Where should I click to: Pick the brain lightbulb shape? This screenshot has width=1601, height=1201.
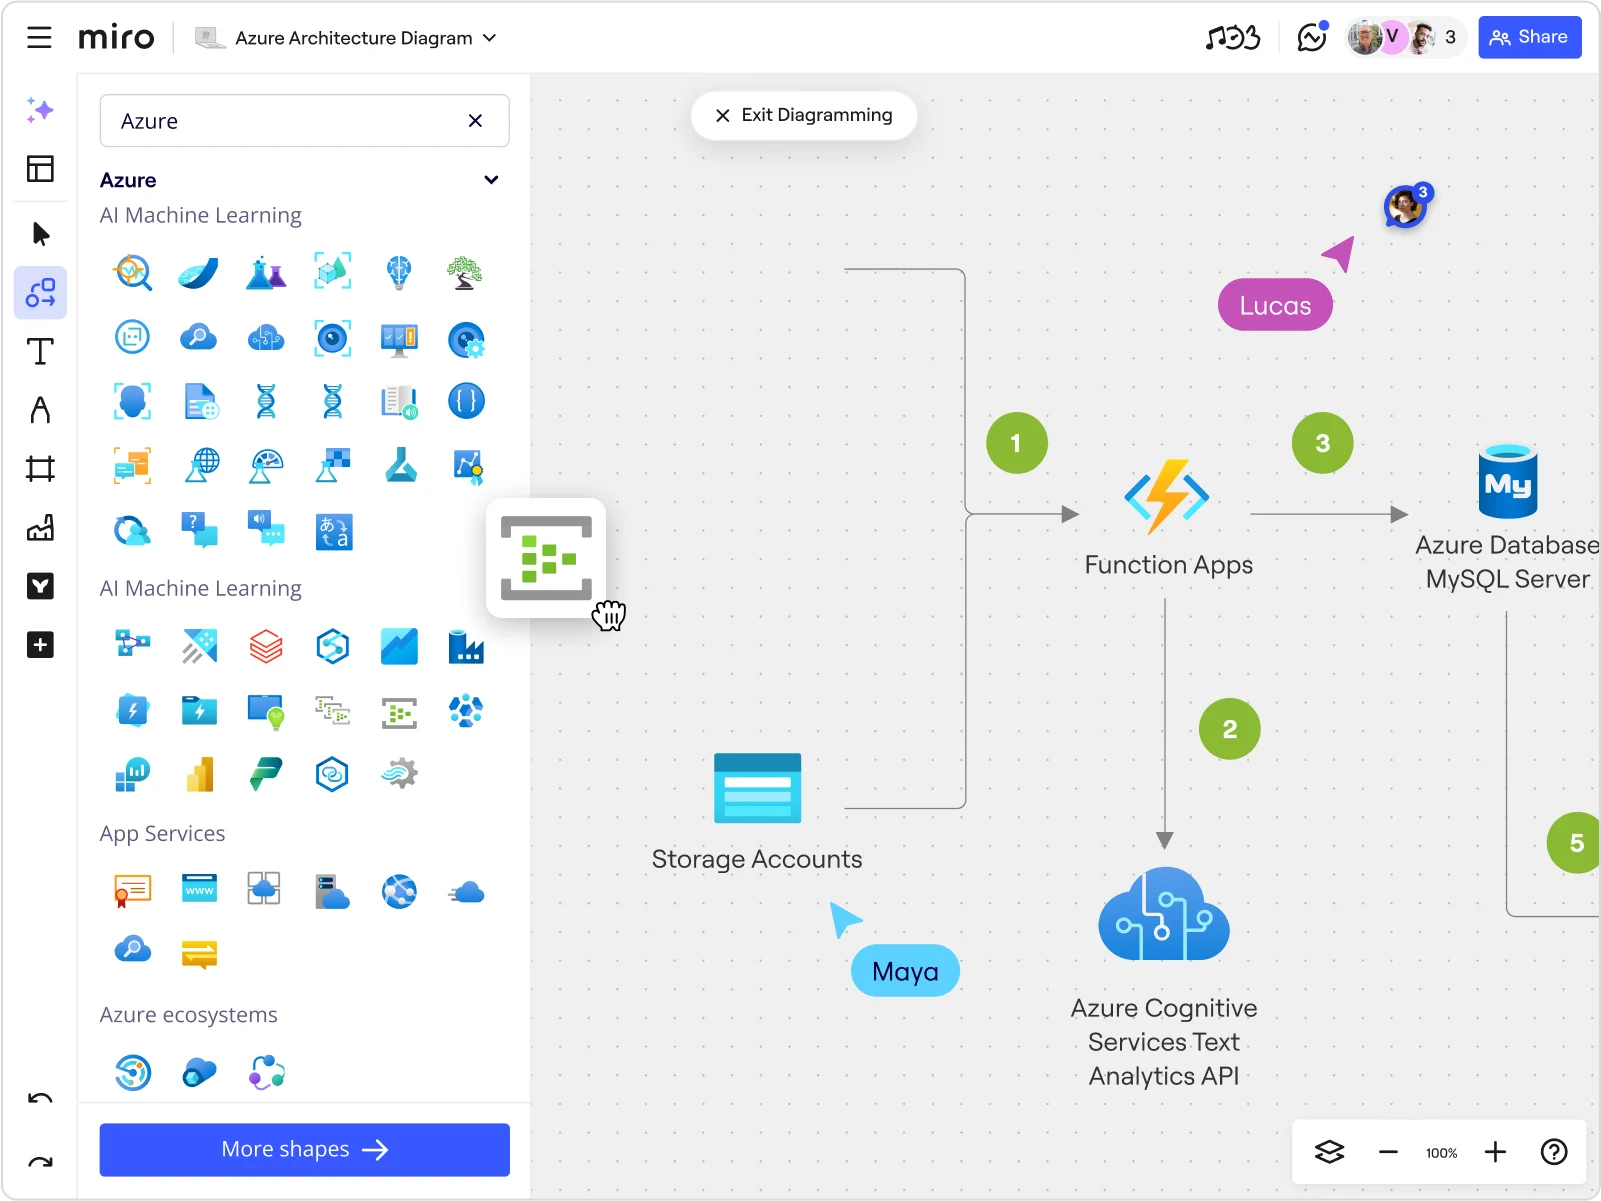pyautogui.click(x=399, y=271)
